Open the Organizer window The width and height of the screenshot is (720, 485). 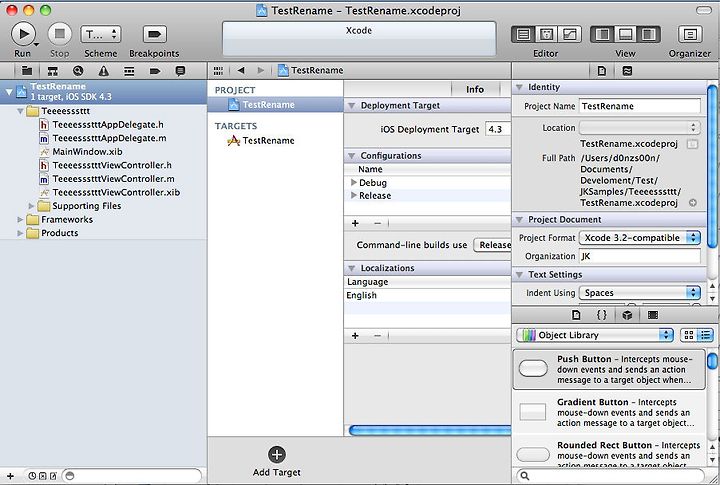click(x=690, y=34)
